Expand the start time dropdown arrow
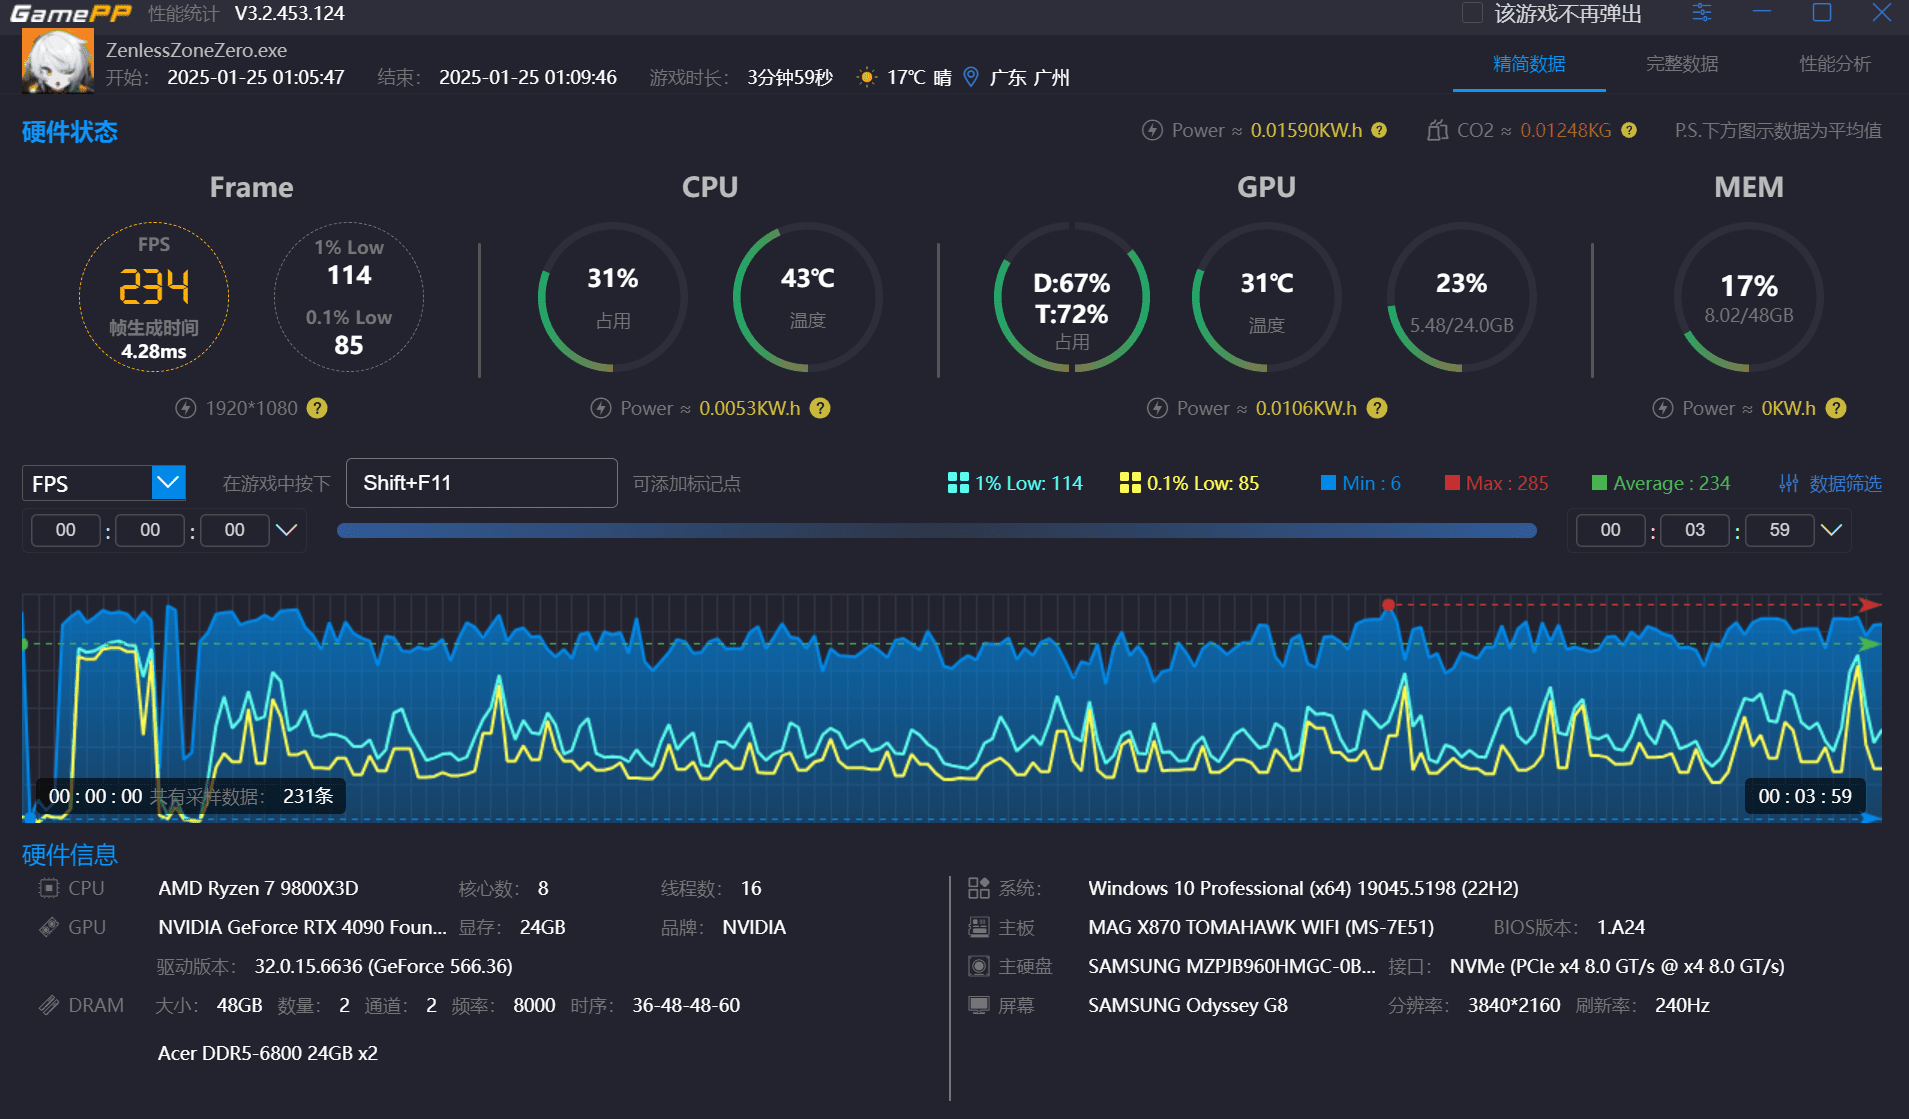The height and width of the screenshot is (1119, 1909). [286, 530]
